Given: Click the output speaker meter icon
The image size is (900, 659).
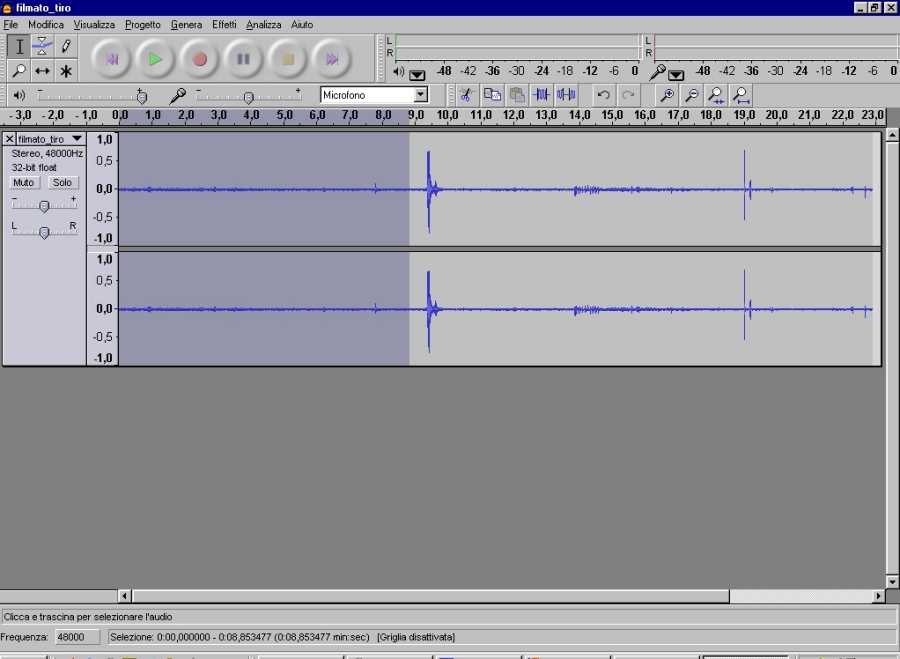Looking at the screenshot, I should click(398, 72).
